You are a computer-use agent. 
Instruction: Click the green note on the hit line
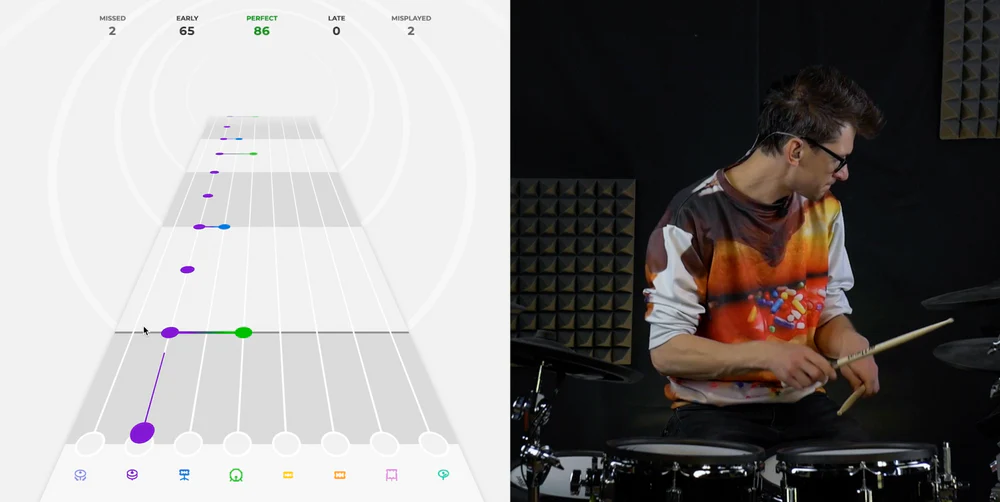(243, 332)
